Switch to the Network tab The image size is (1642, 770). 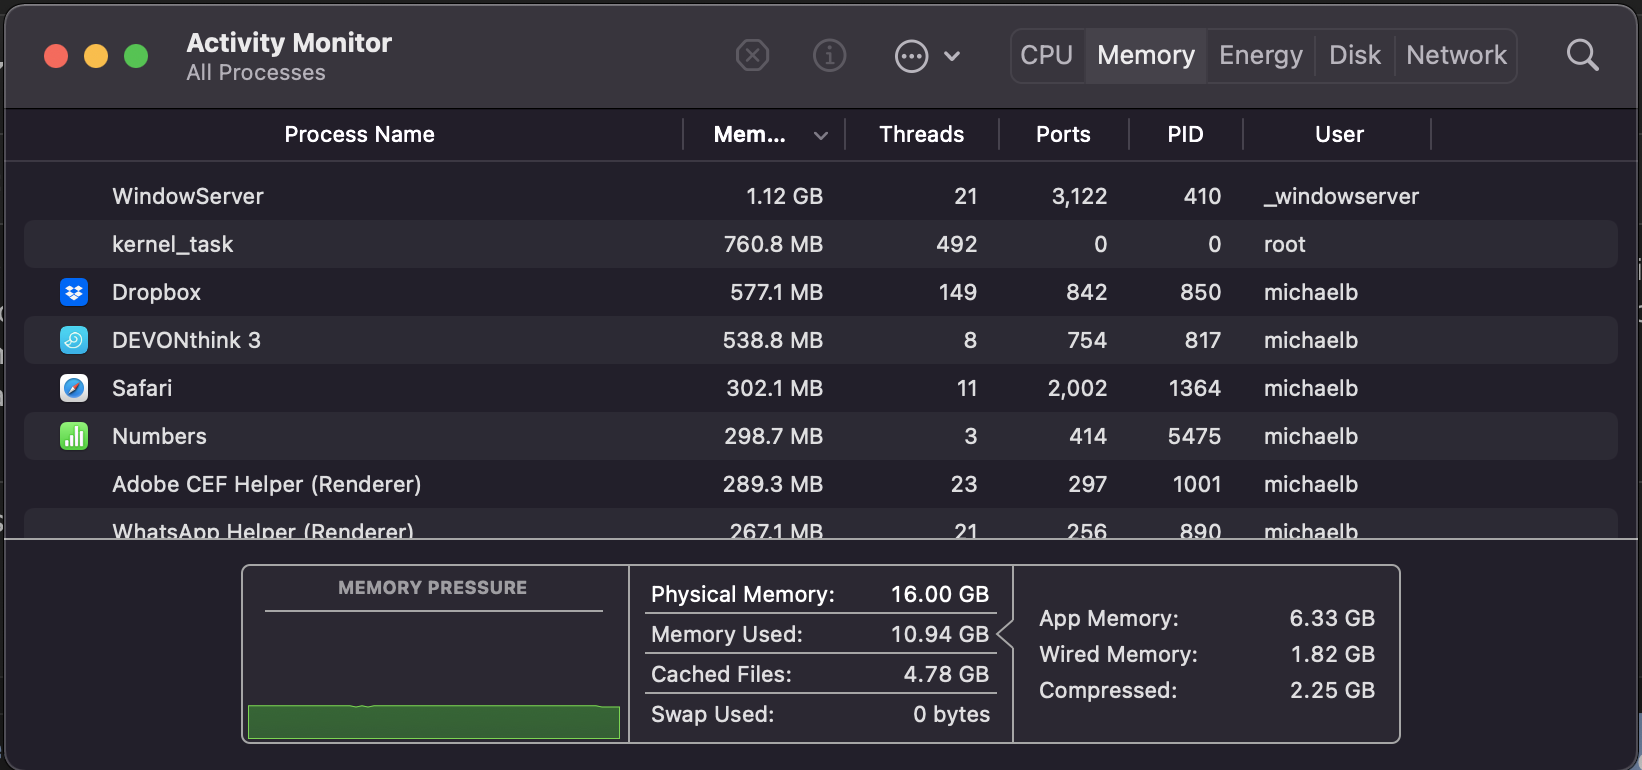1456,55
